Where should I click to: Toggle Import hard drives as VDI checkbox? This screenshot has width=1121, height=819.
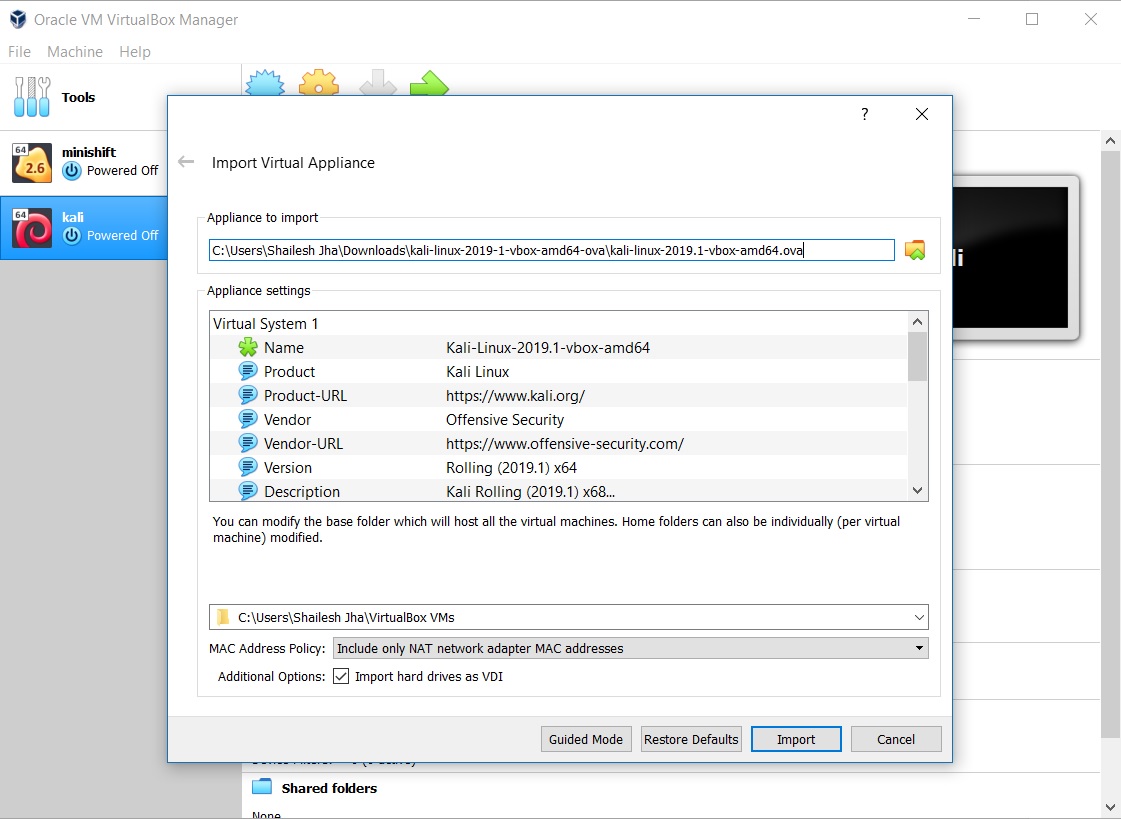(x=341, y=676)
